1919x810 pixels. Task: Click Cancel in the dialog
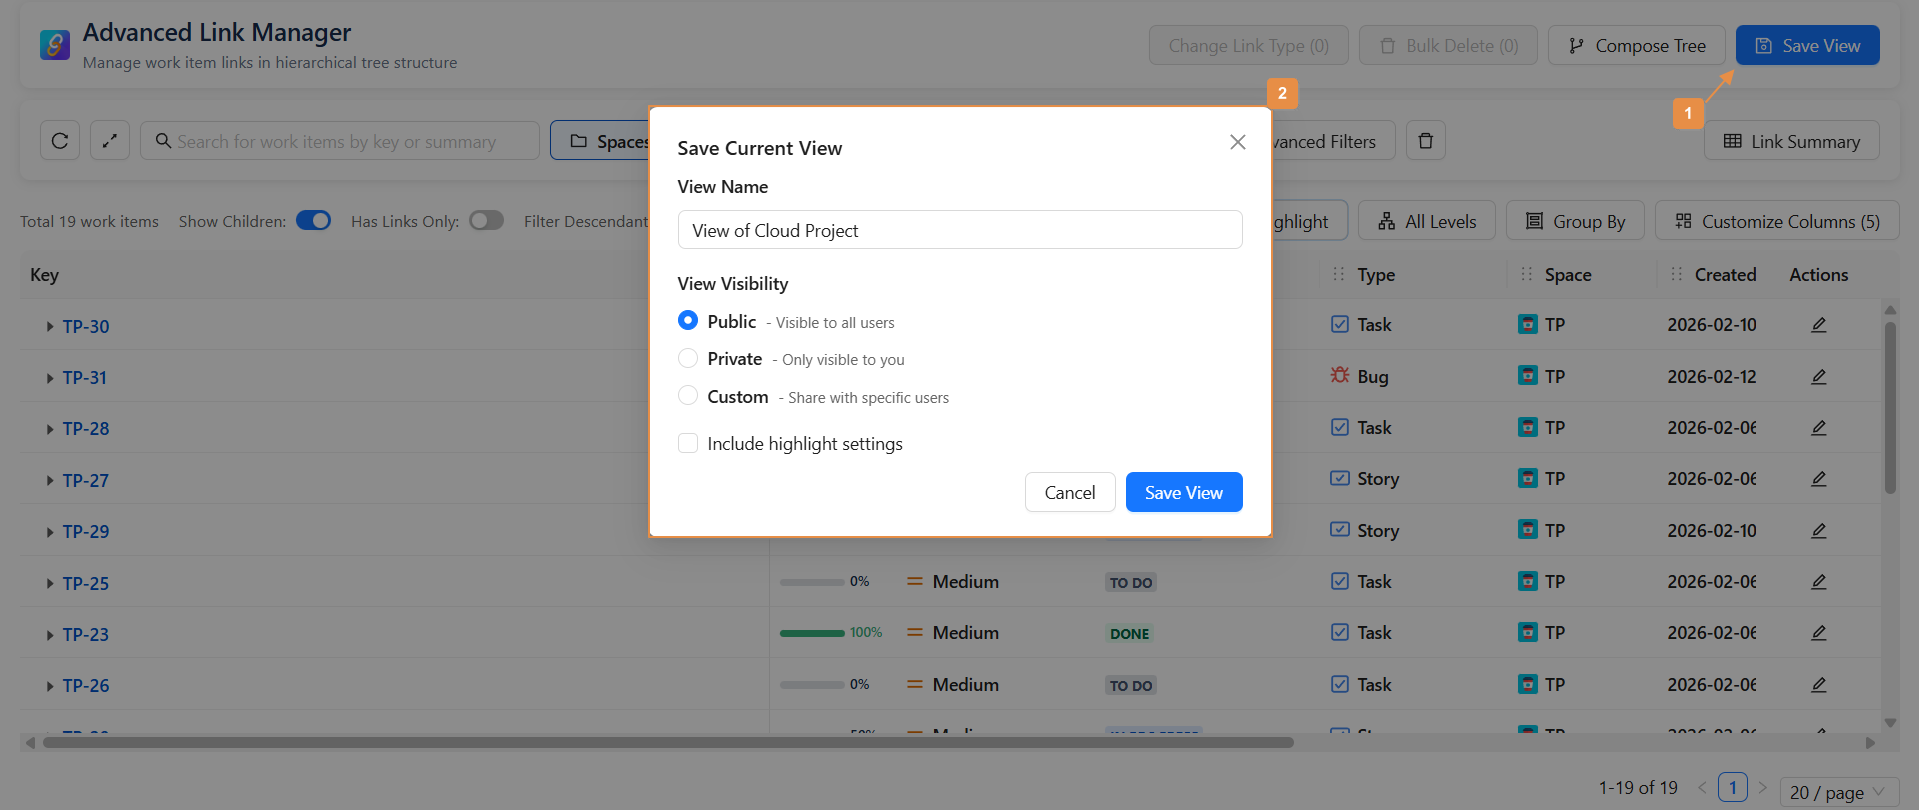(1070, 492)
